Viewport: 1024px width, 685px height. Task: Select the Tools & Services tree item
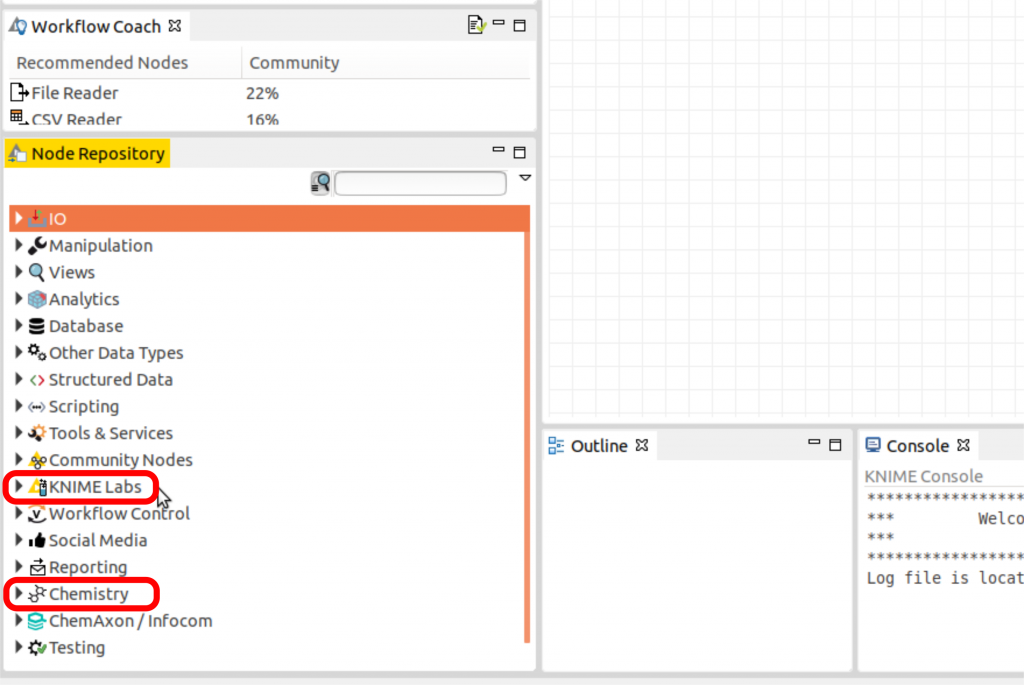[x=111, y=434]
